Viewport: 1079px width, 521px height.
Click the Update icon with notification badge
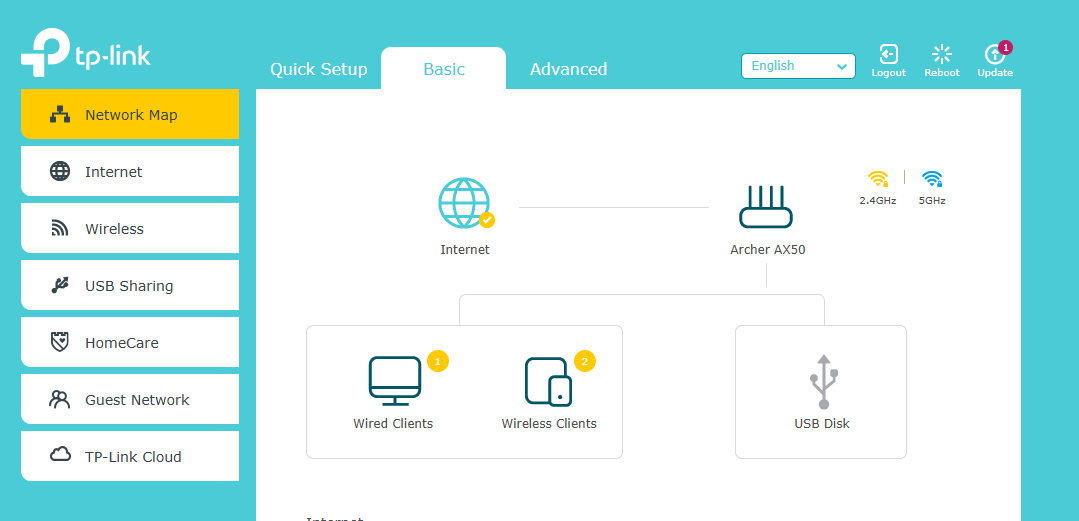point(994,56)
